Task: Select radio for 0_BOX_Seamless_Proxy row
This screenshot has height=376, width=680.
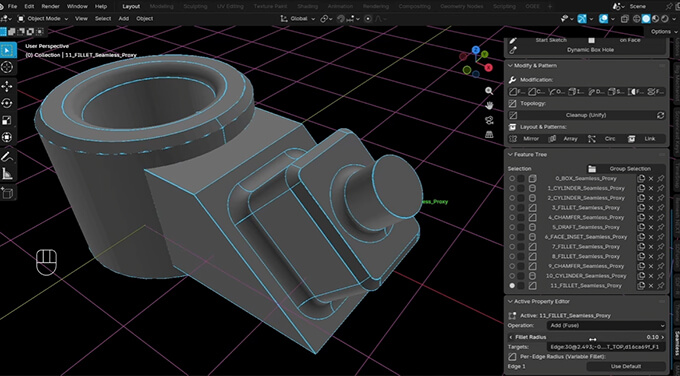Action: pyautogui.click(x=512, y=179)
